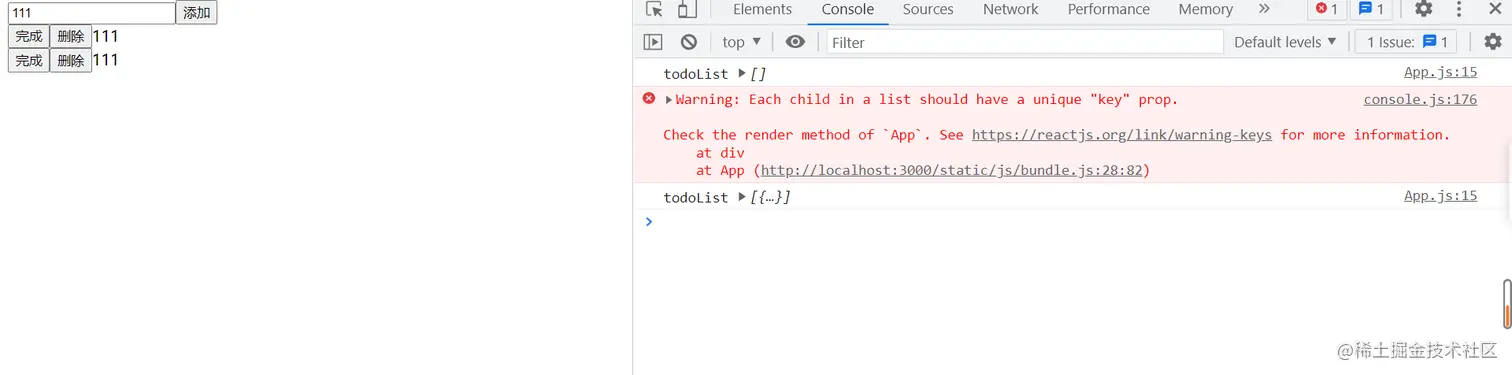
Task: Open console settings gear beside issues
Action: (1493, 42)
